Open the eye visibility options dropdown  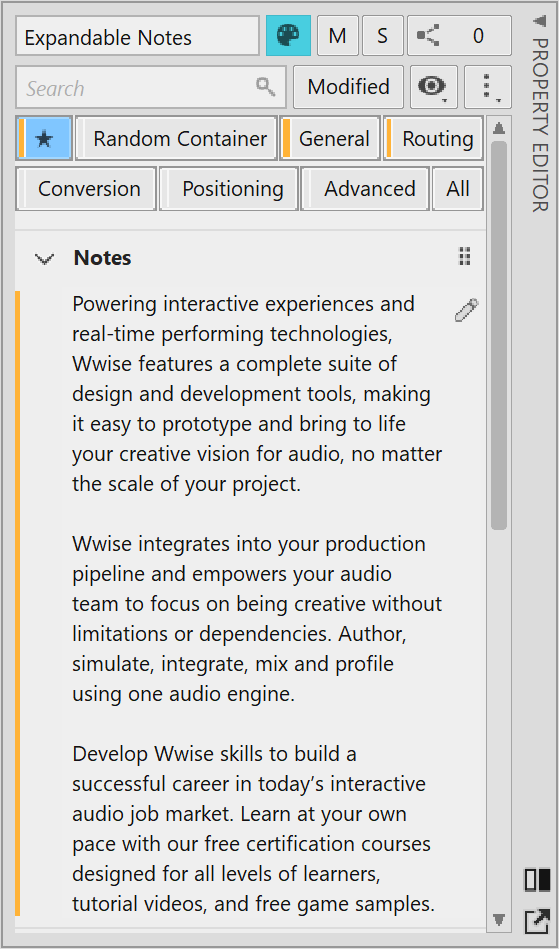[x=433, y=87]
